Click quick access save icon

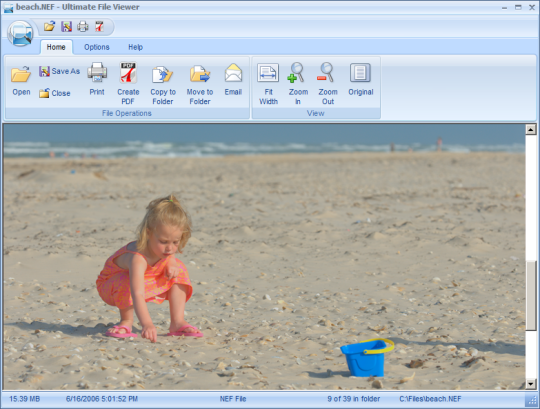coord(66,27)
